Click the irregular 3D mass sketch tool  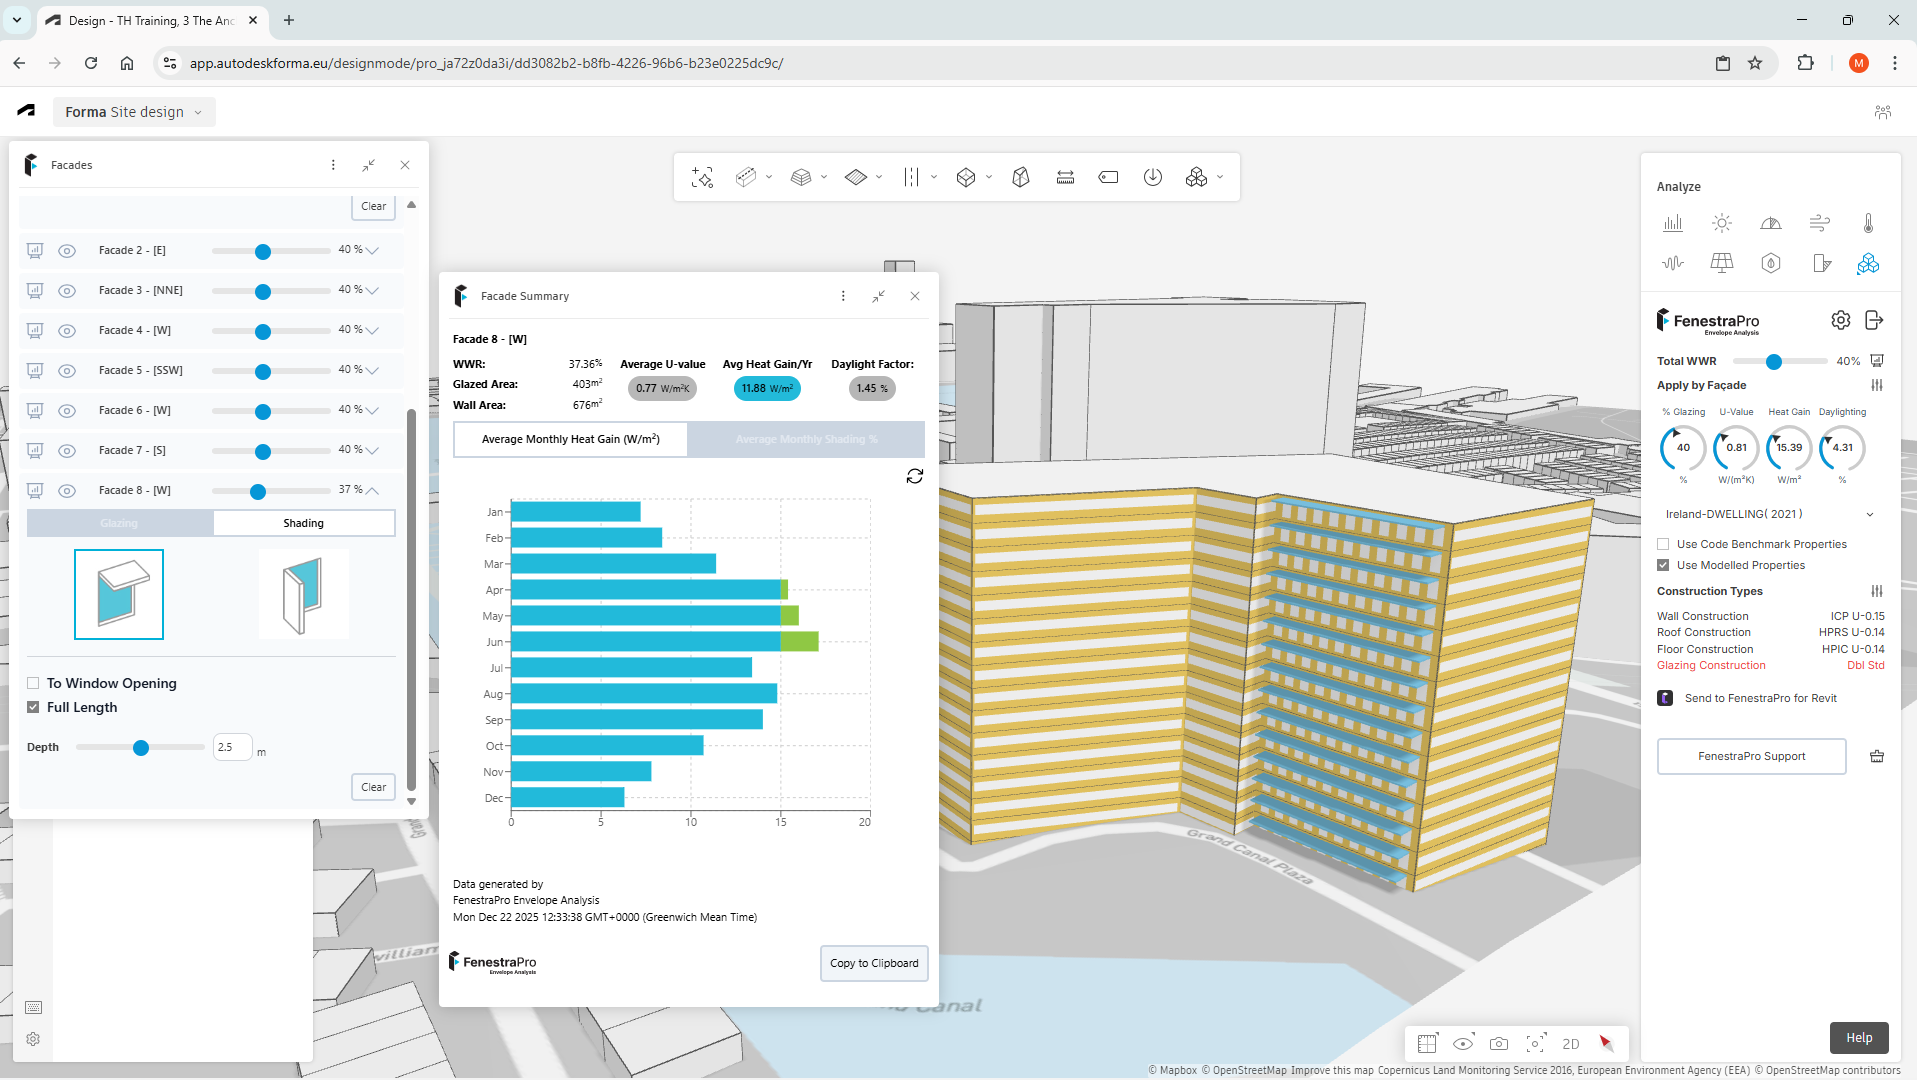point(1021,177)
